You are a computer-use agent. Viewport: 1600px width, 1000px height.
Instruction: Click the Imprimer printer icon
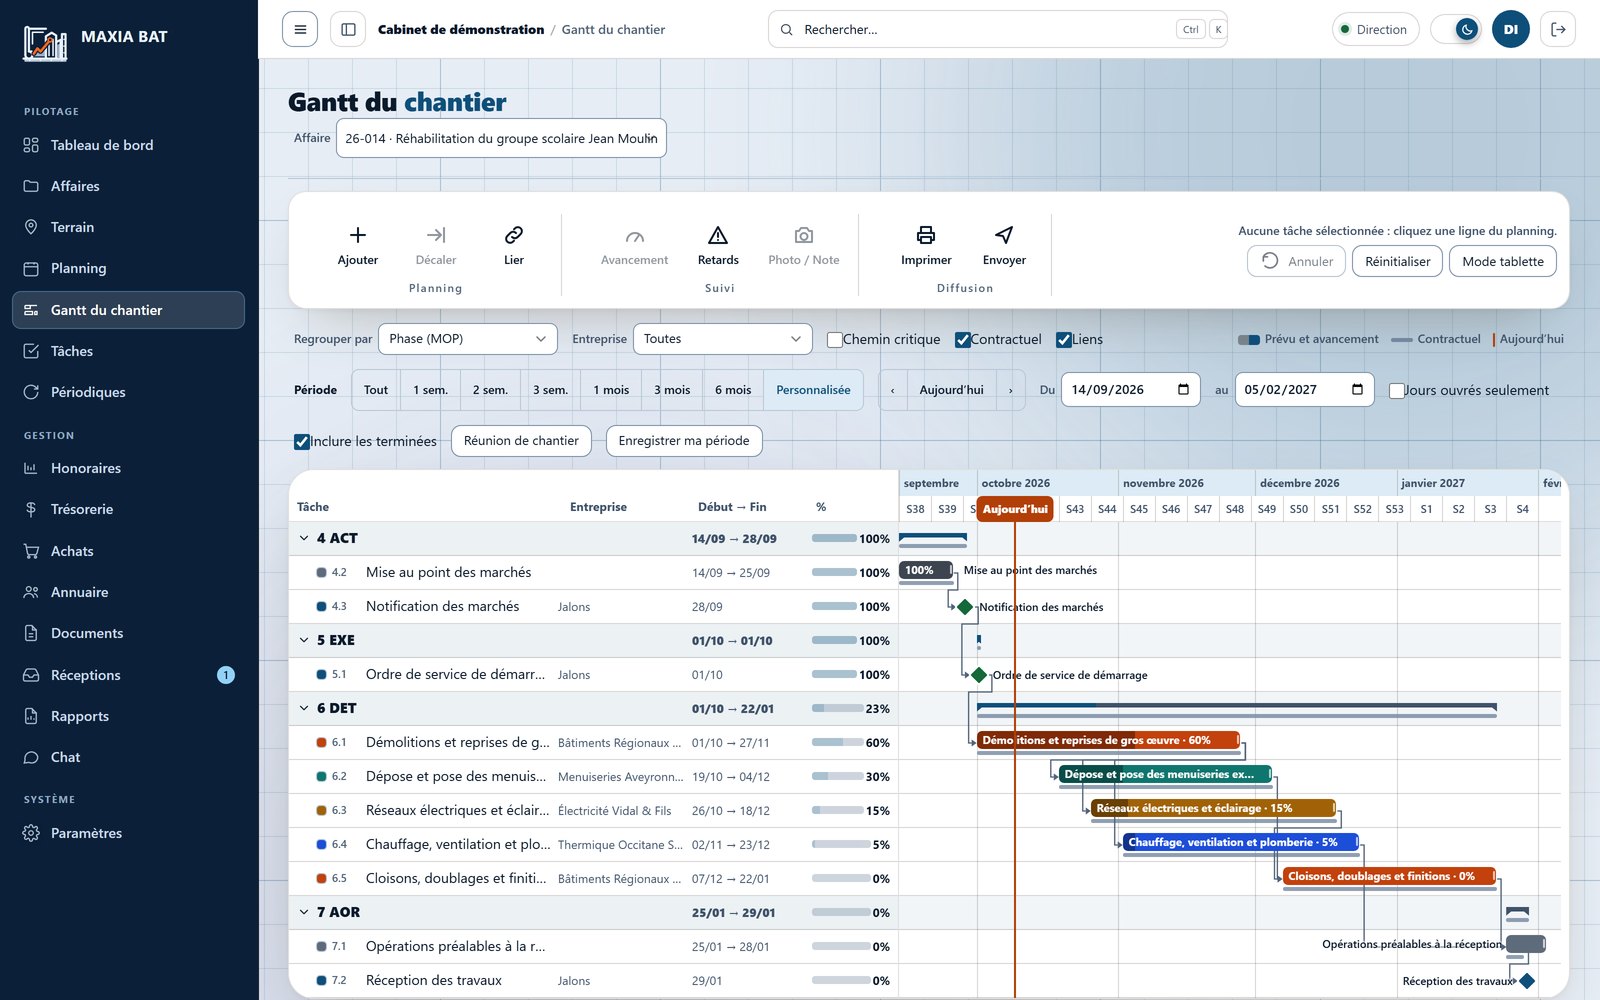[x=926, y=235]
